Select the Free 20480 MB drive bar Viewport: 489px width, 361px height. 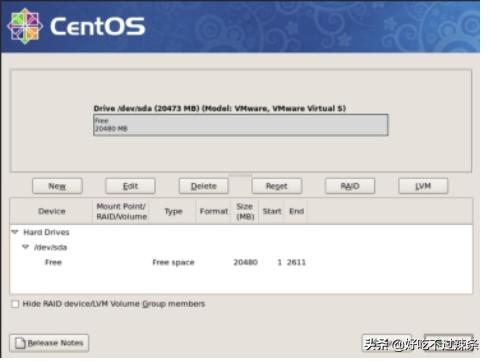click(x=241, y=125)
